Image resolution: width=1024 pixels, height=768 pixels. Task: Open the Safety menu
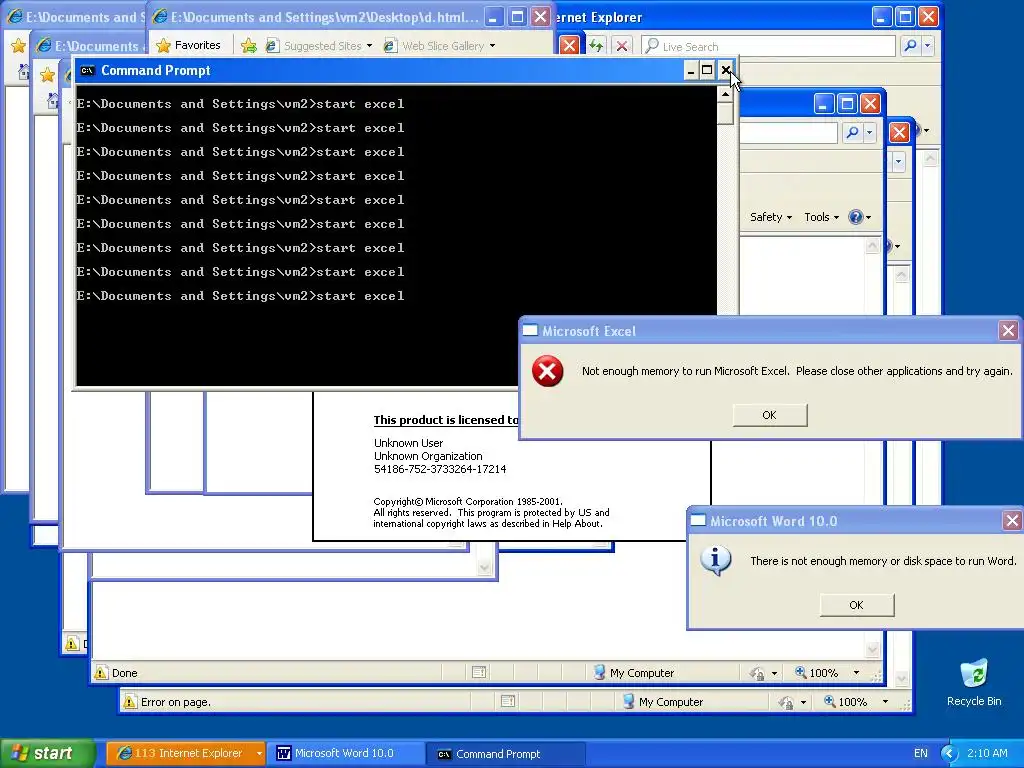[x=771, y=217]
